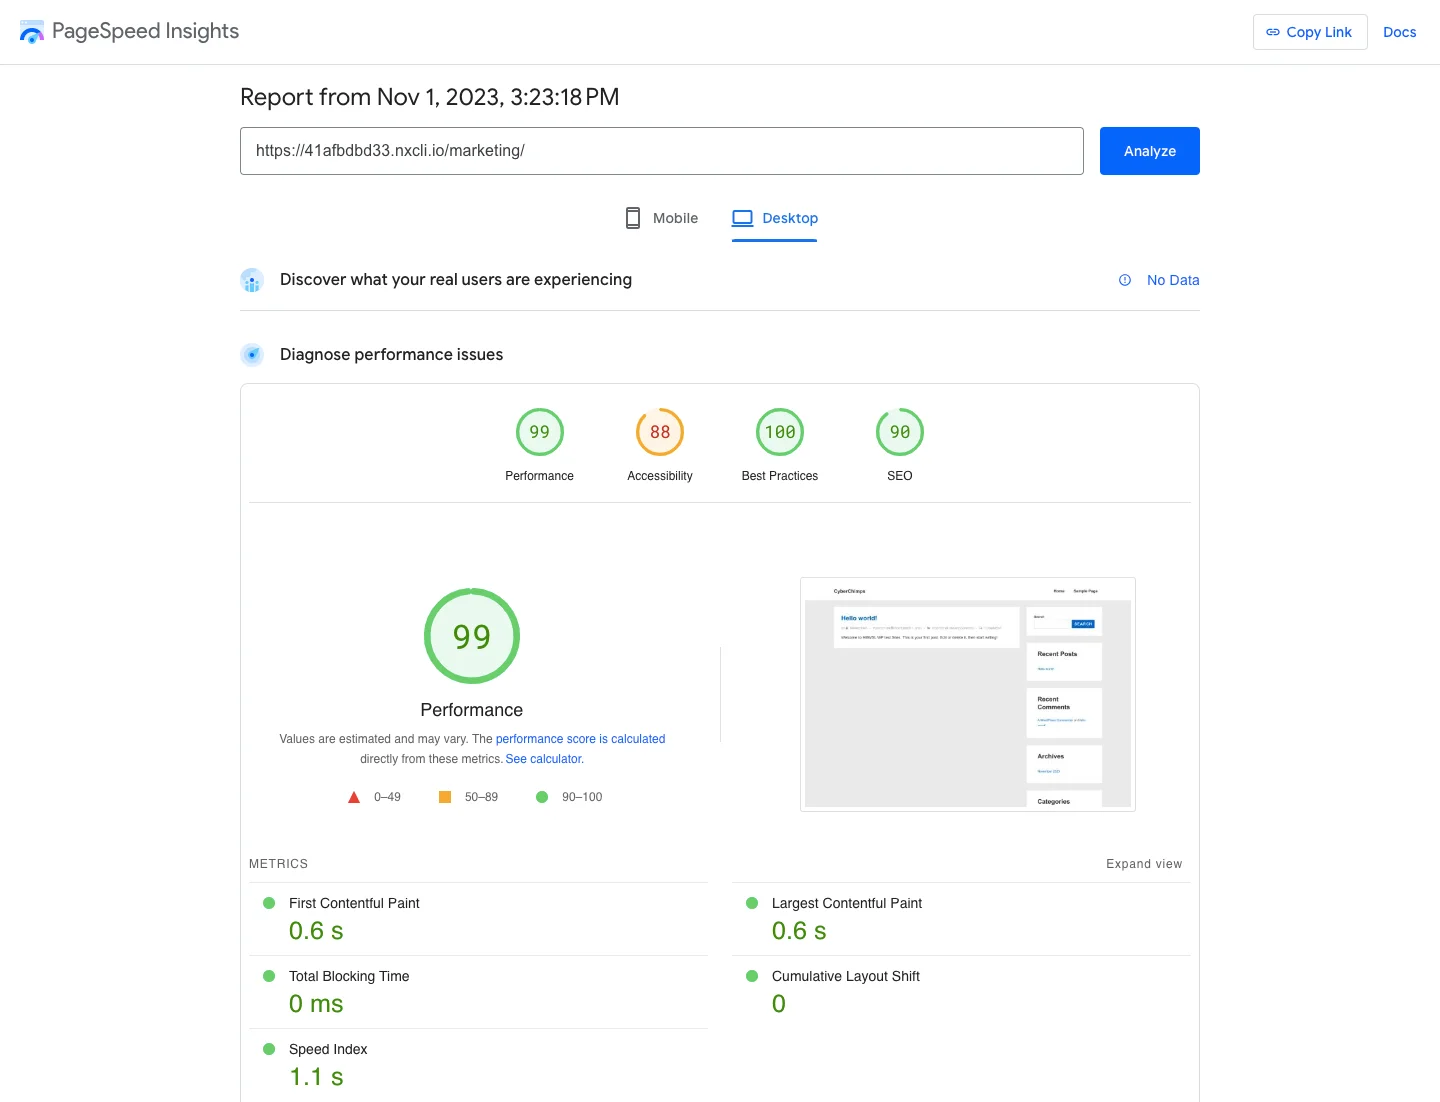Click the URL input field
Image resolution: width=1440 pixels, height=1102 pixels.
[x=662, y=151]
